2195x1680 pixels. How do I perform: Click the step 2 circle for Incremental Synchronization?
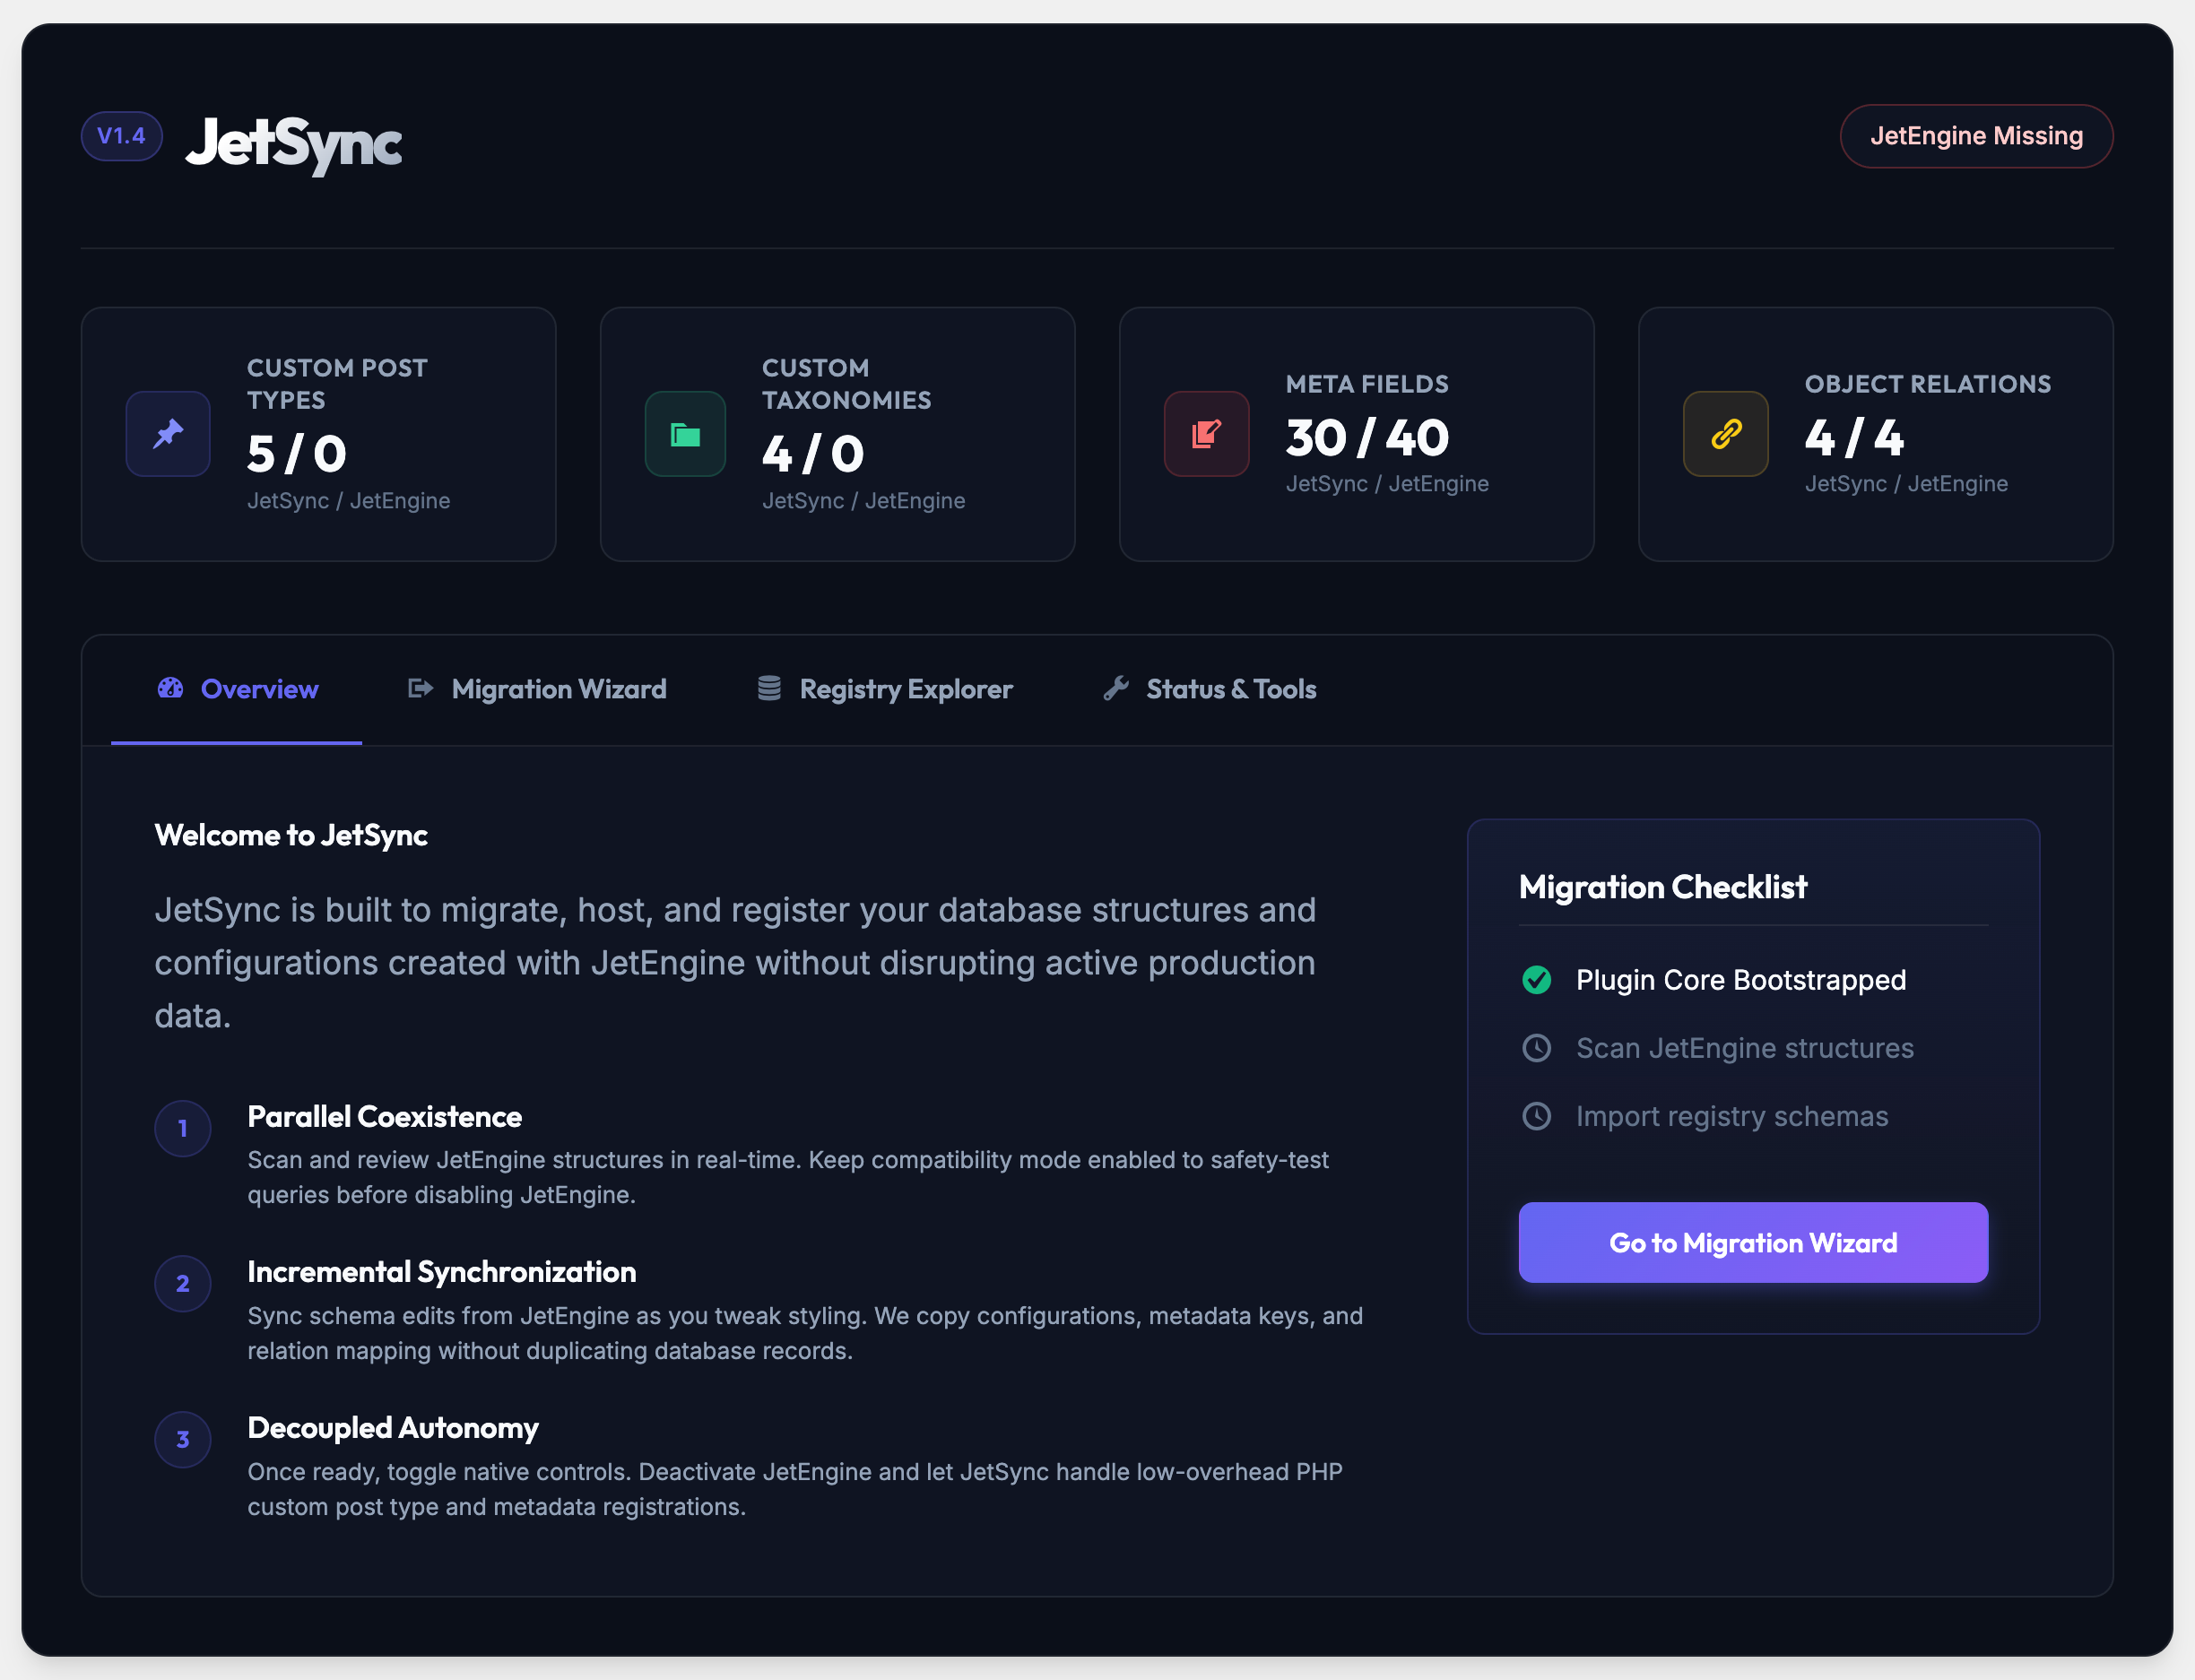point(183,1283)
